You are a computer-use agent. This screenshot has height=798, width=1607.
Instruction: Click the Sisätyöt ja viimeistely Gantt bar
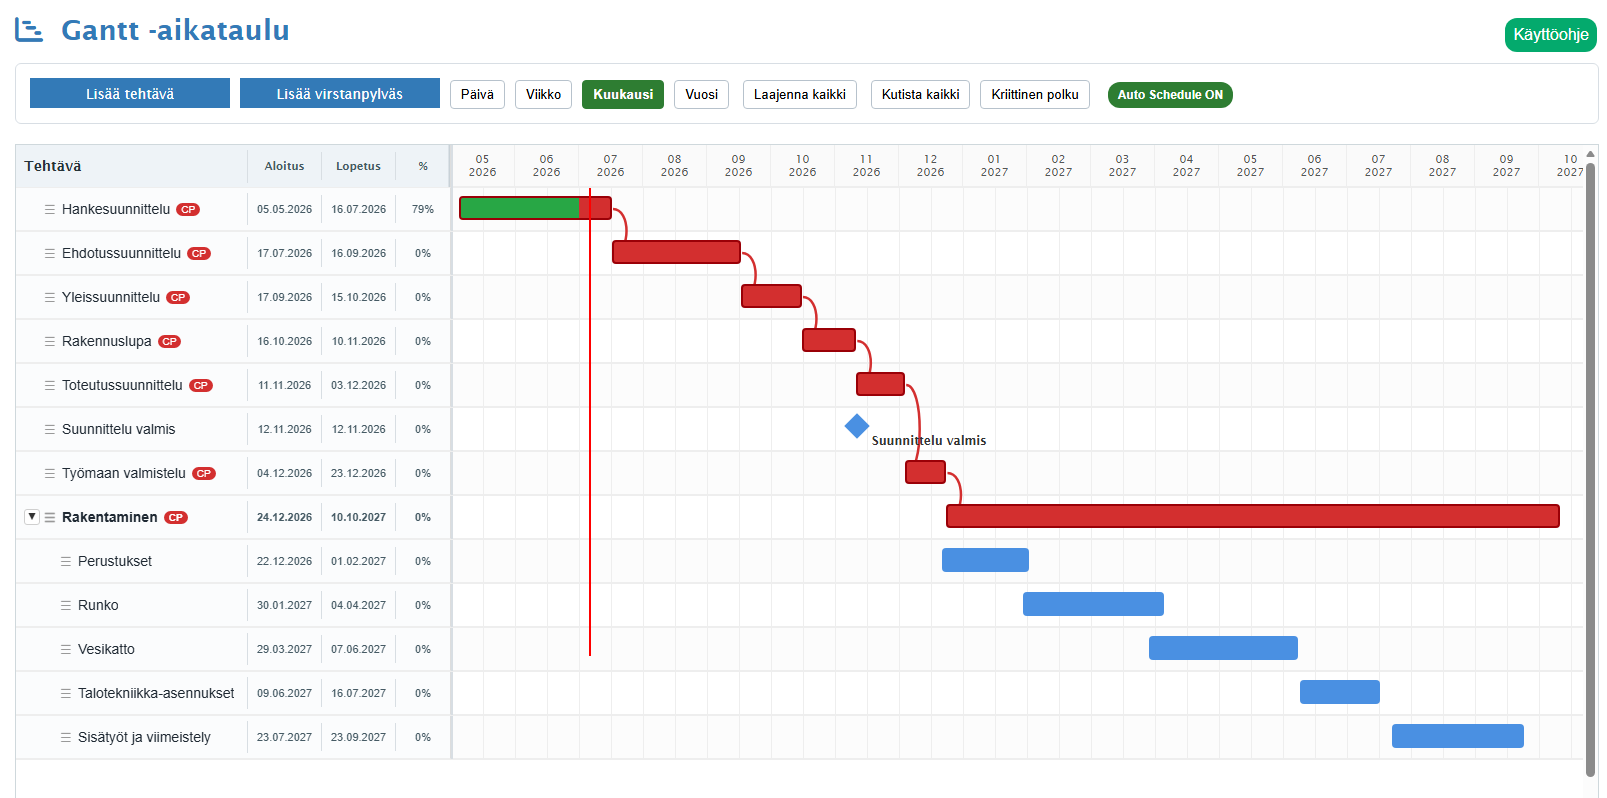1458,736
